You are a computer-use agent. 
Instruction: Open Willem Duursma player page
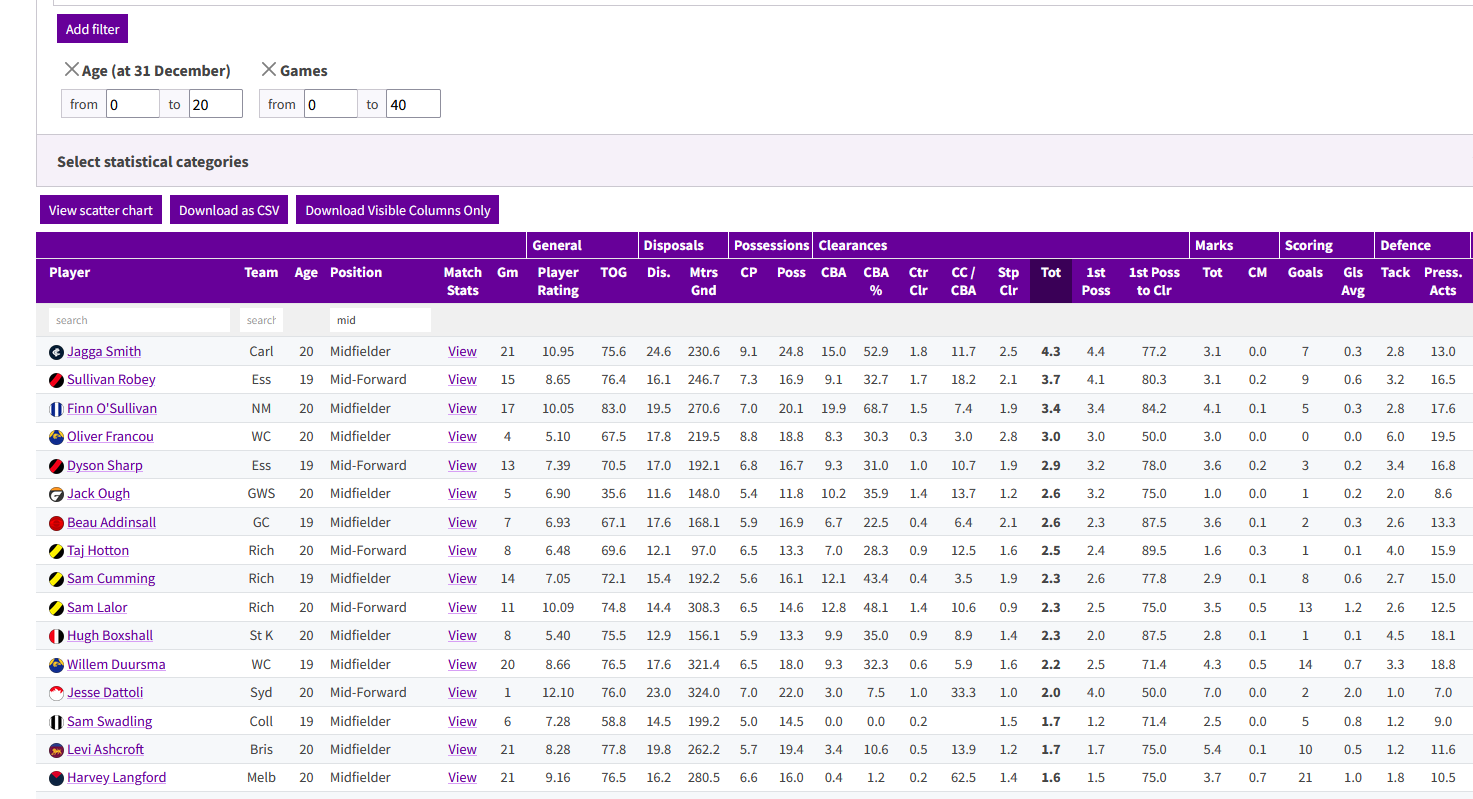click(x=116, y=665)
